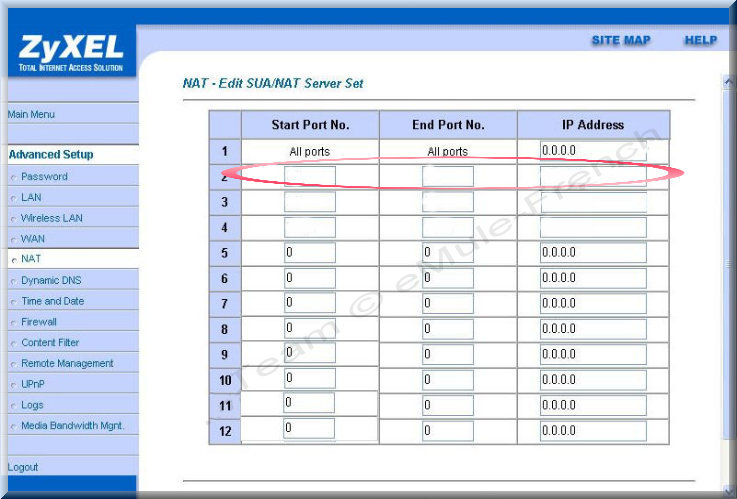Focus End Port field in row 8

coord(447,329)
